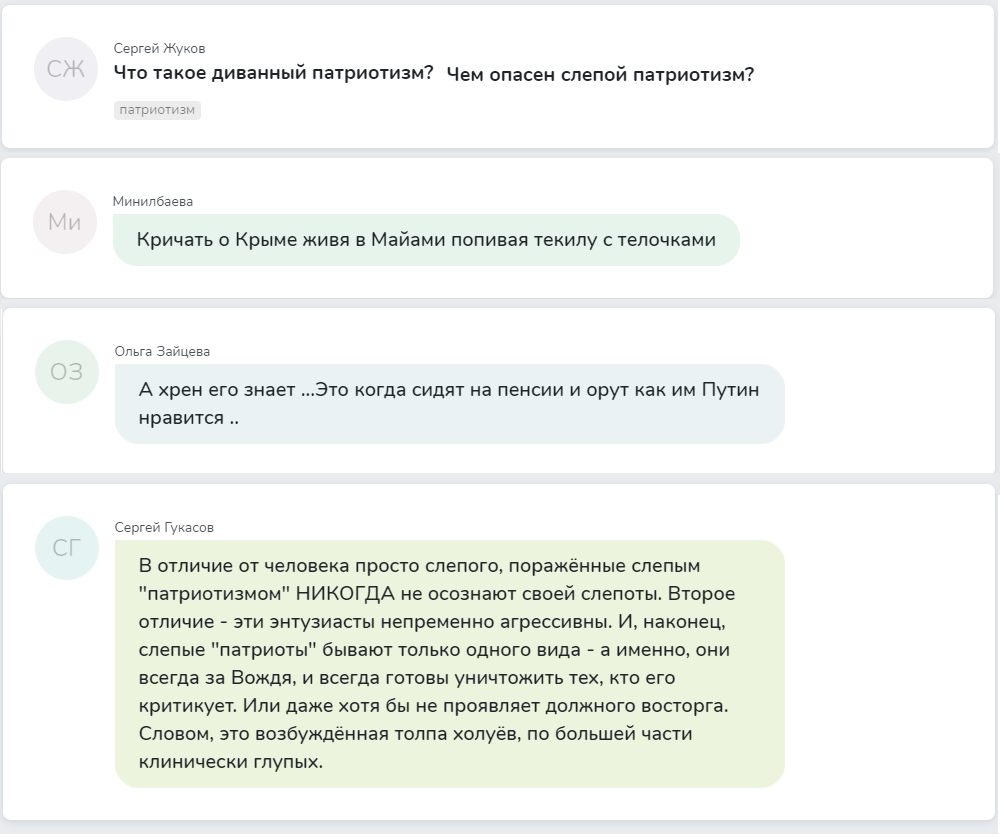Click the author name Сергей Гукасов
Screen dimensions: 1004x838
pos(164,527)
